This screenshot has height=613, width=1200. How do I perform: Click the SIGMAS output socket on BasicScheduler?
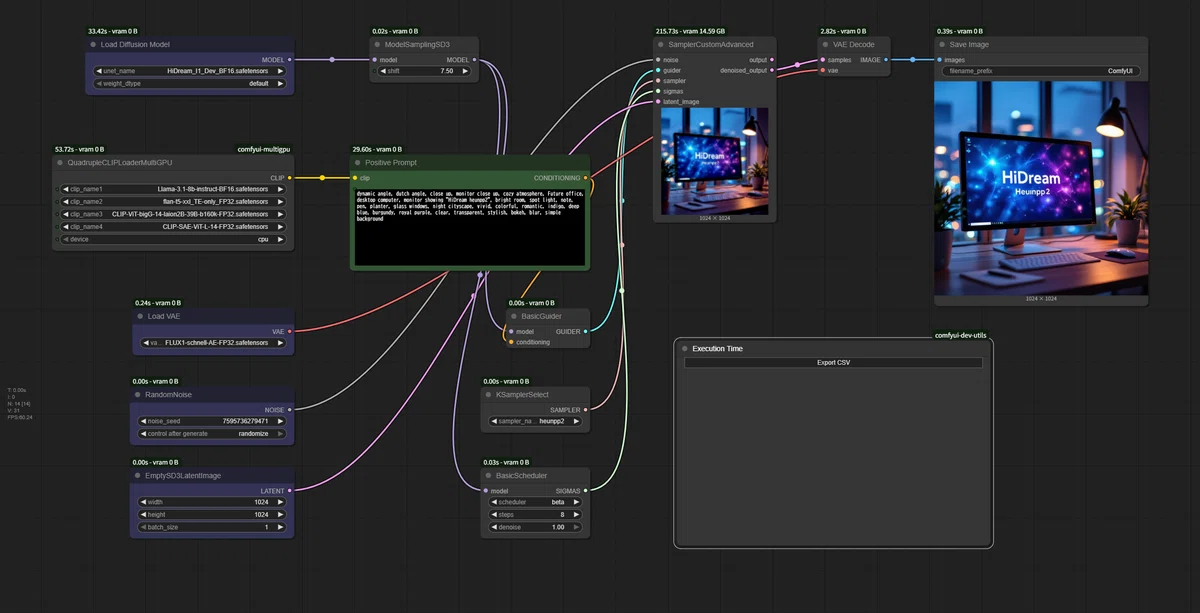585,491
